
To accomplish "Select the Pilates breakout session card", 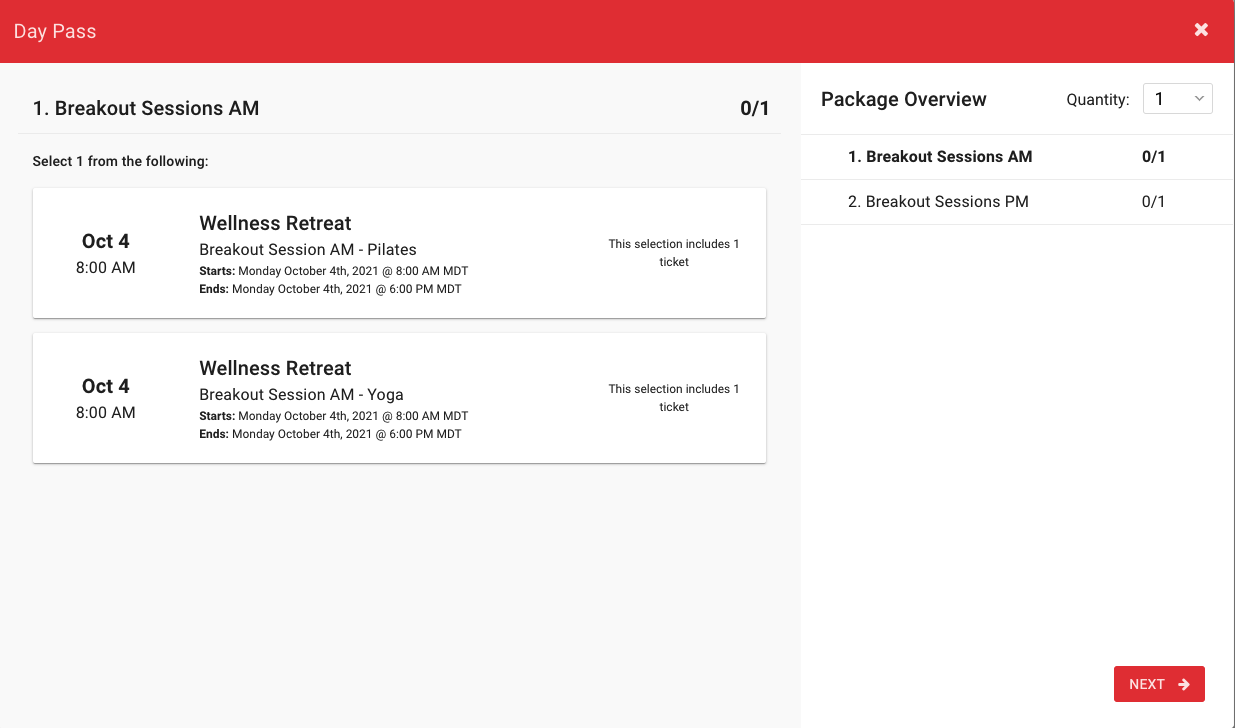I will [399, 253].
